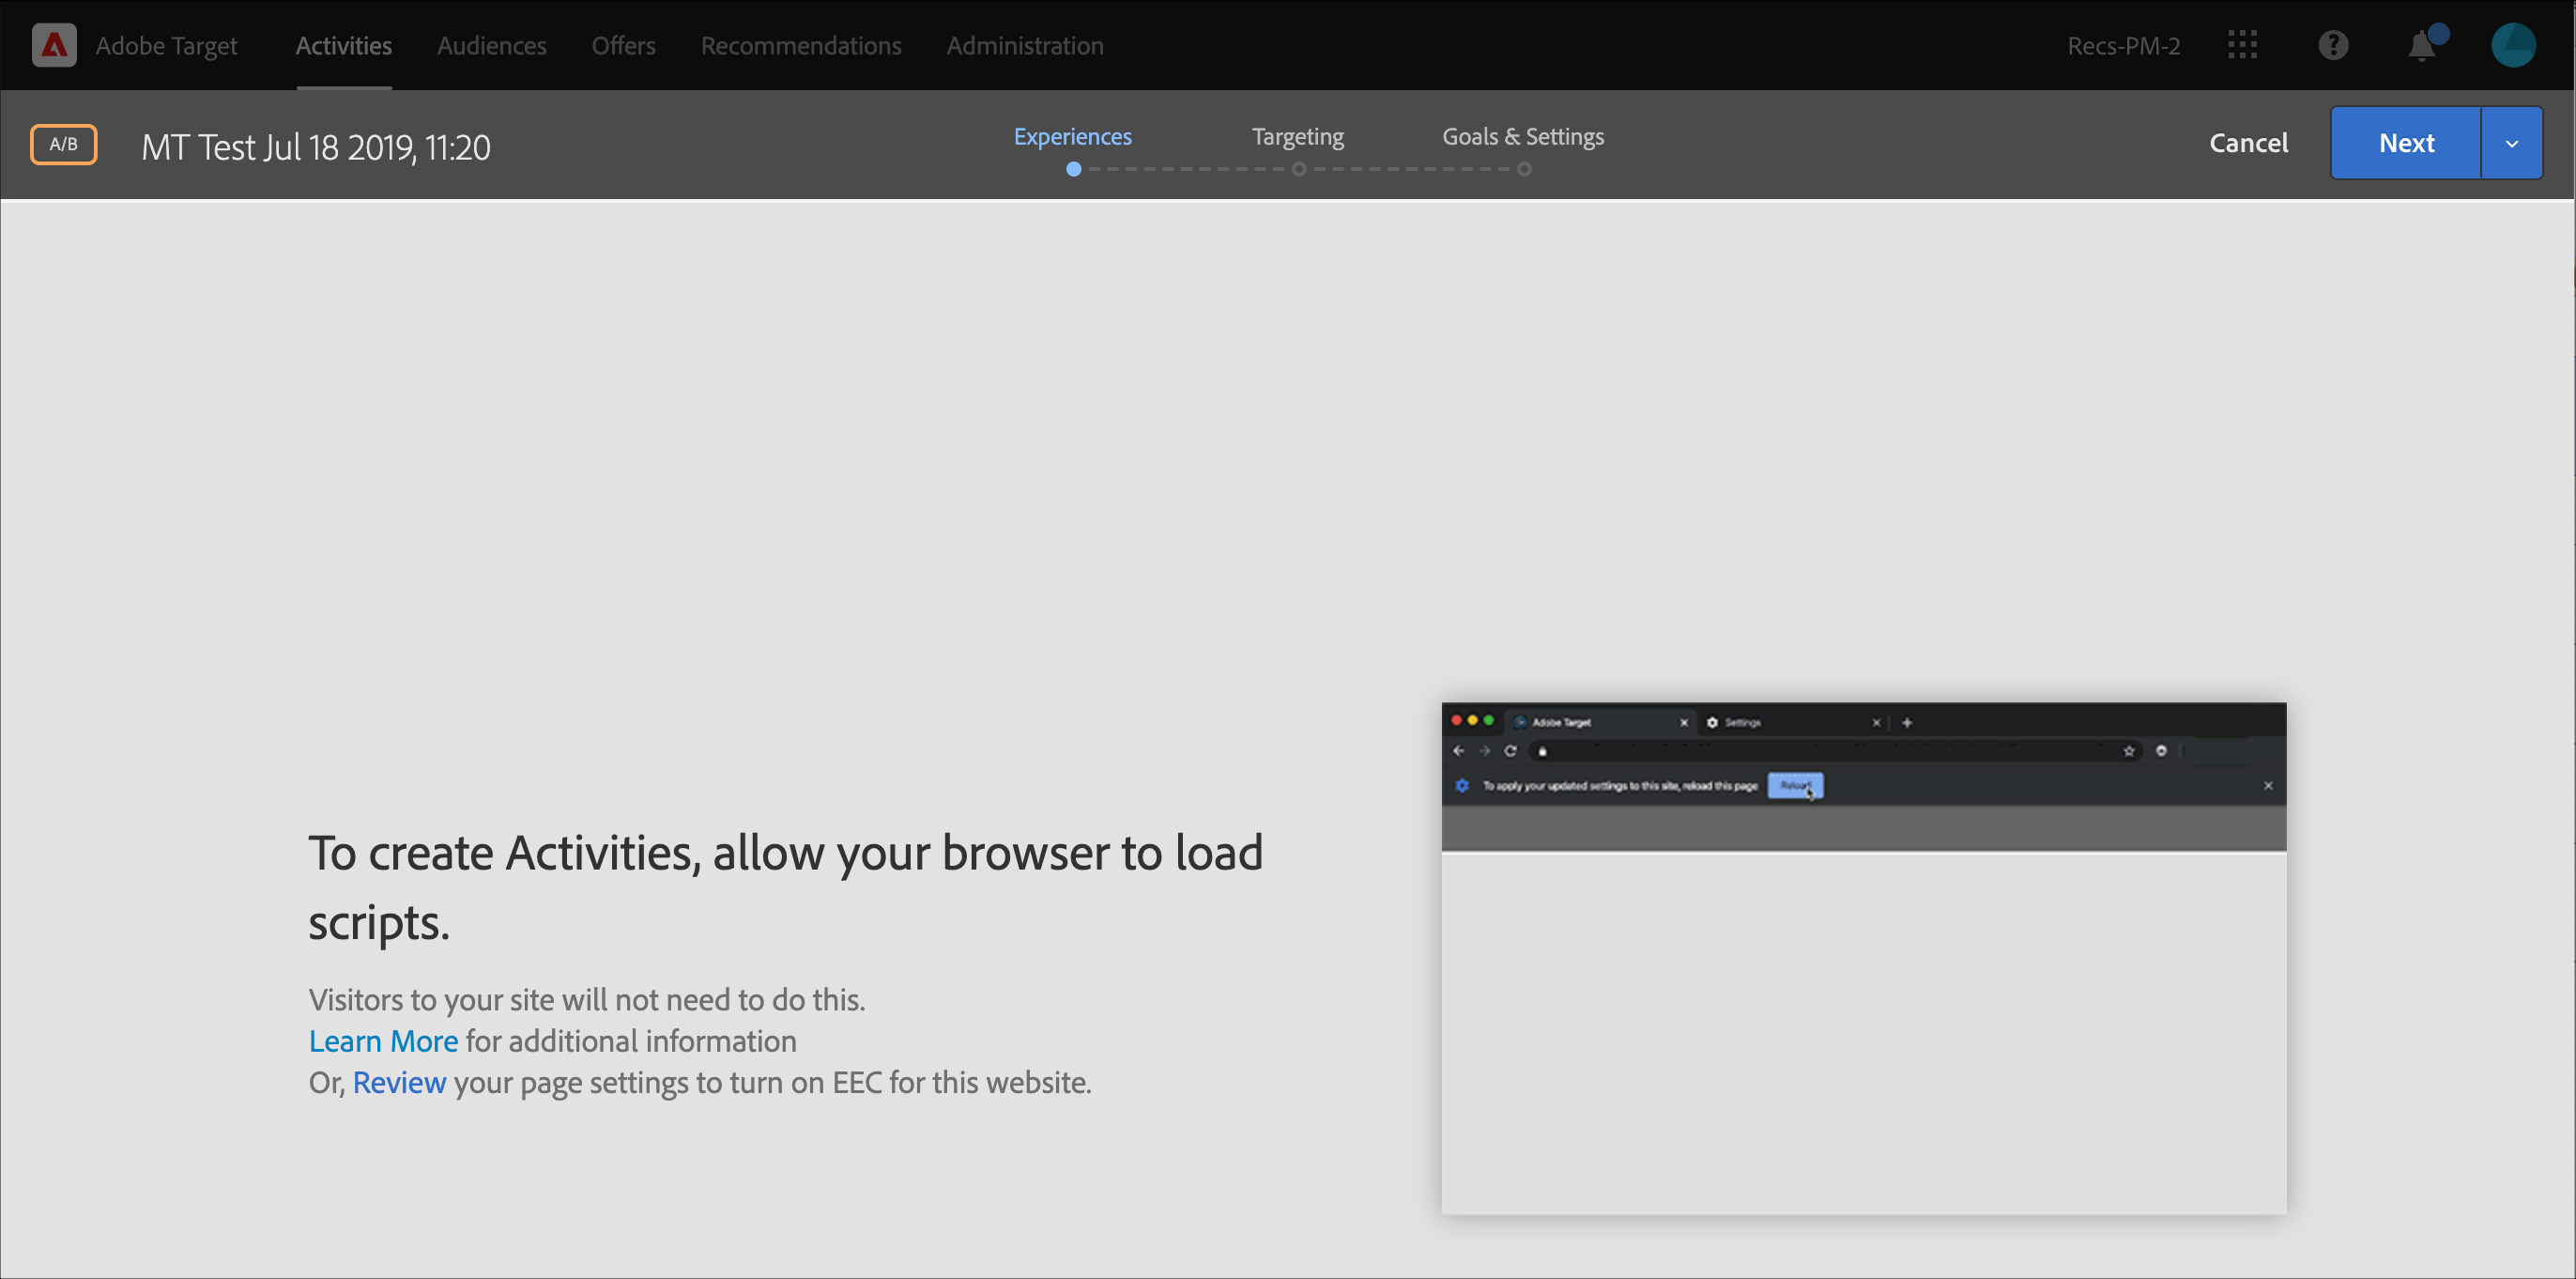Click the Targeting step progress dot
The width and height of the screenshot is (2576, 1279).
click(1299, 169)
